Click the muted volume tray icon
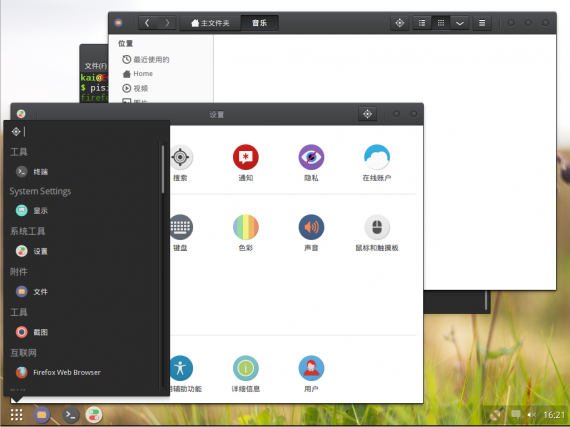The height and width of the screenshot is (427, 570). point(532,415)
